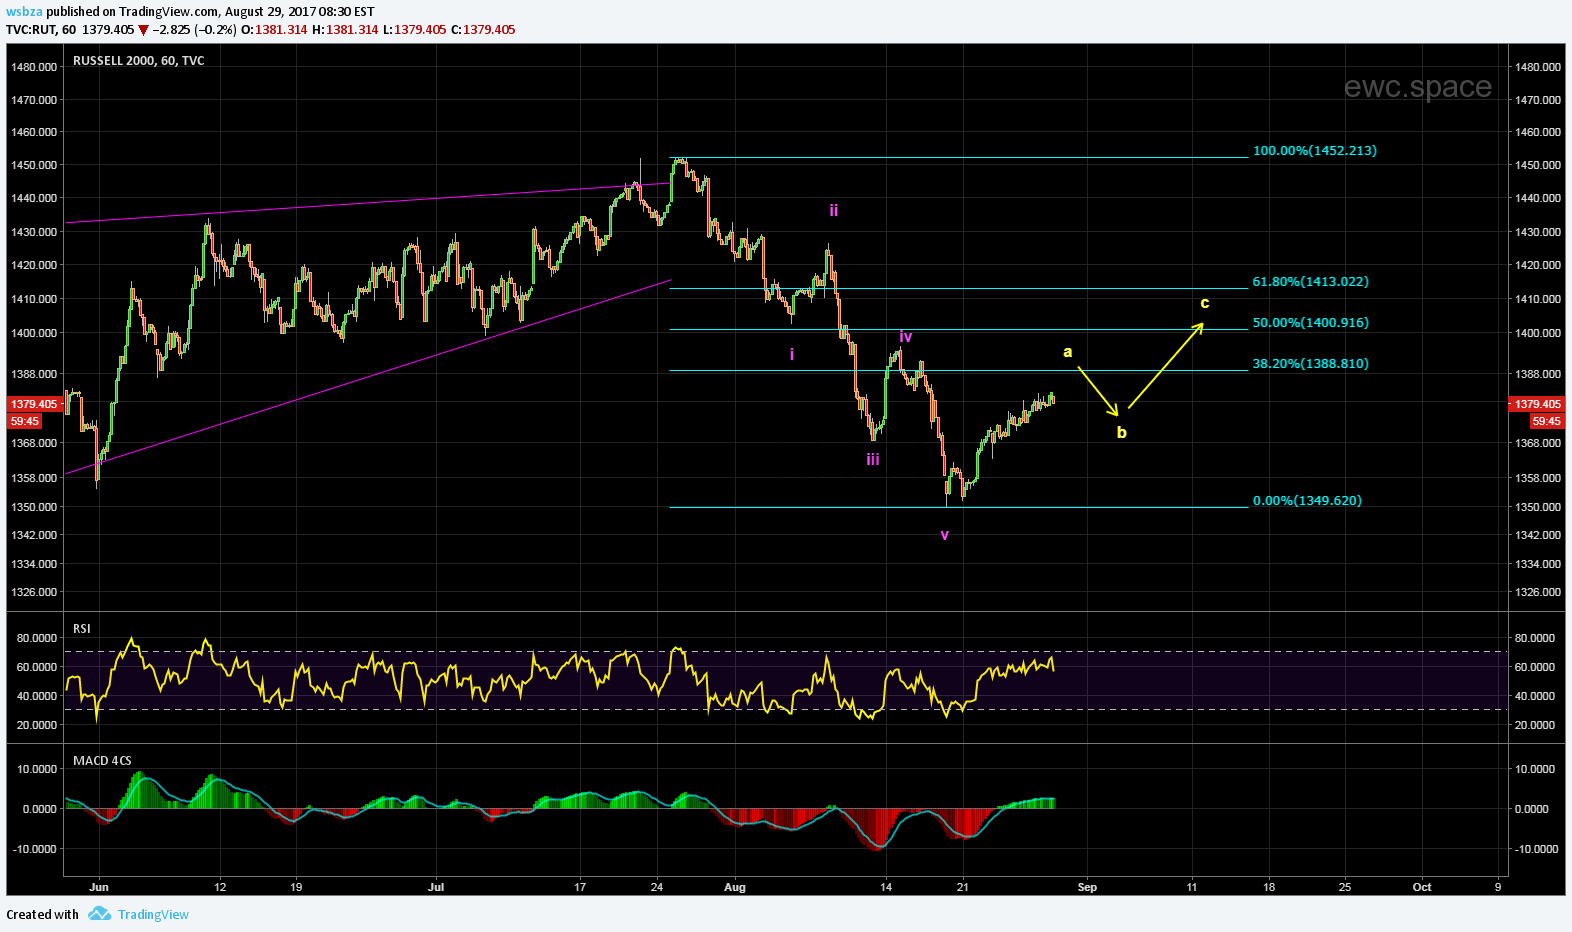Open the TradingView link in the footer
The height and width of the screenshot is (932, 1572).
[x=153, y=914]
